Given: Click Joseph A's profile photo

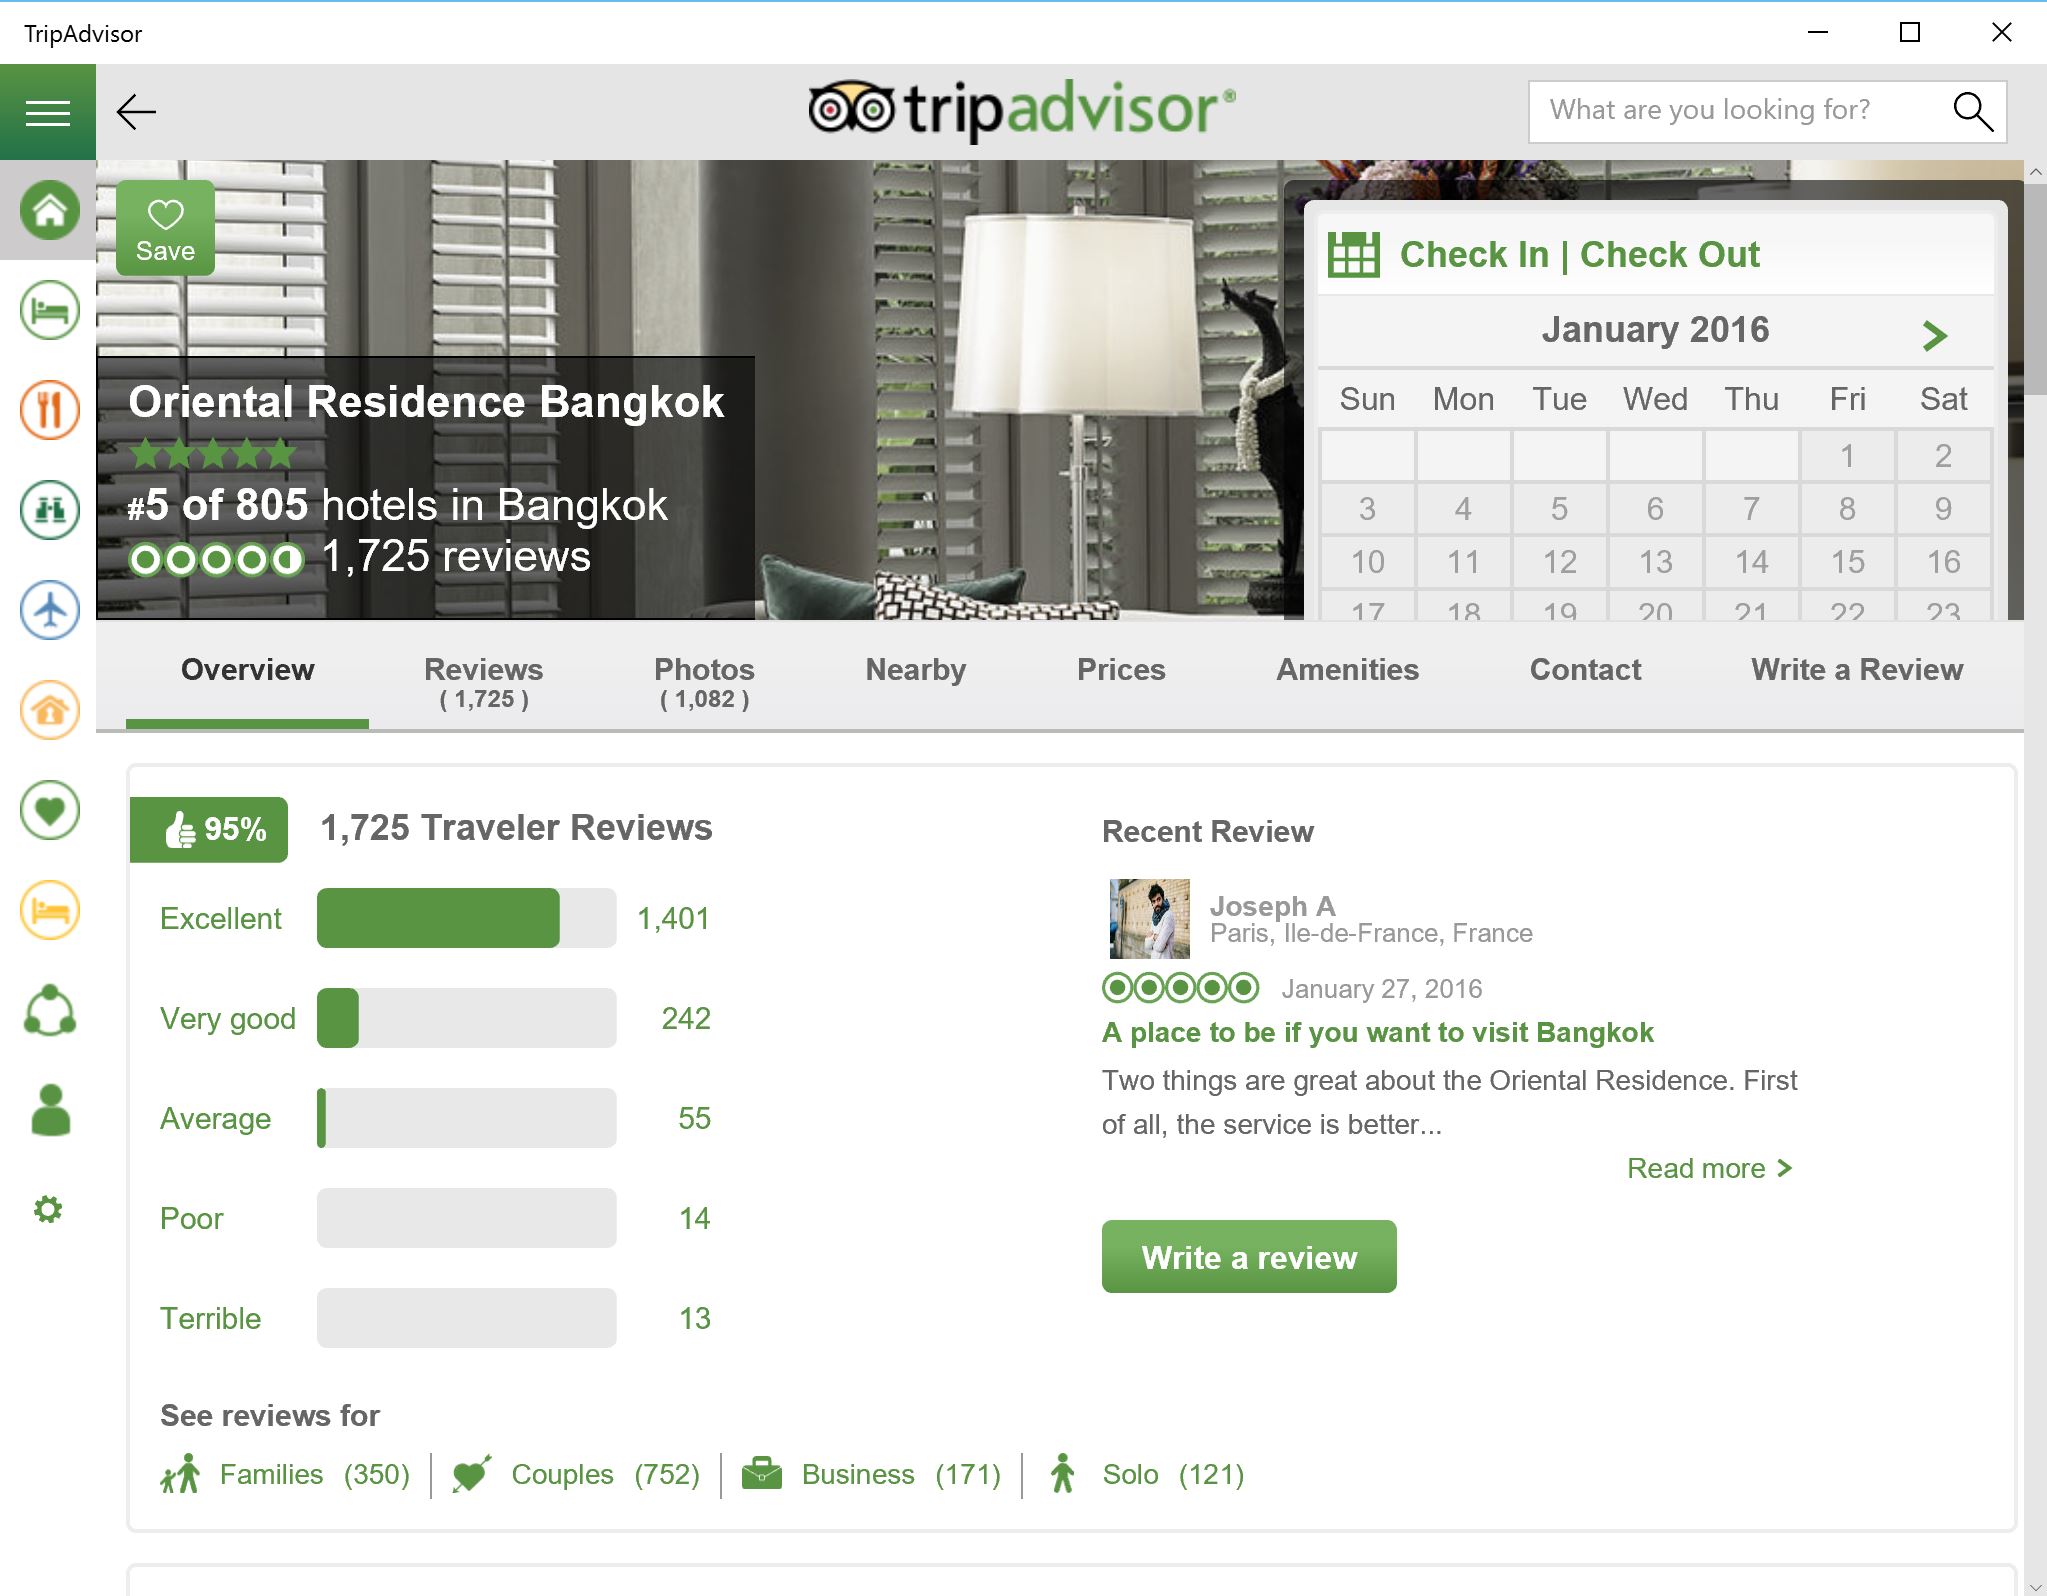Looking at the screenshot, I should (x=1150, y=919).
